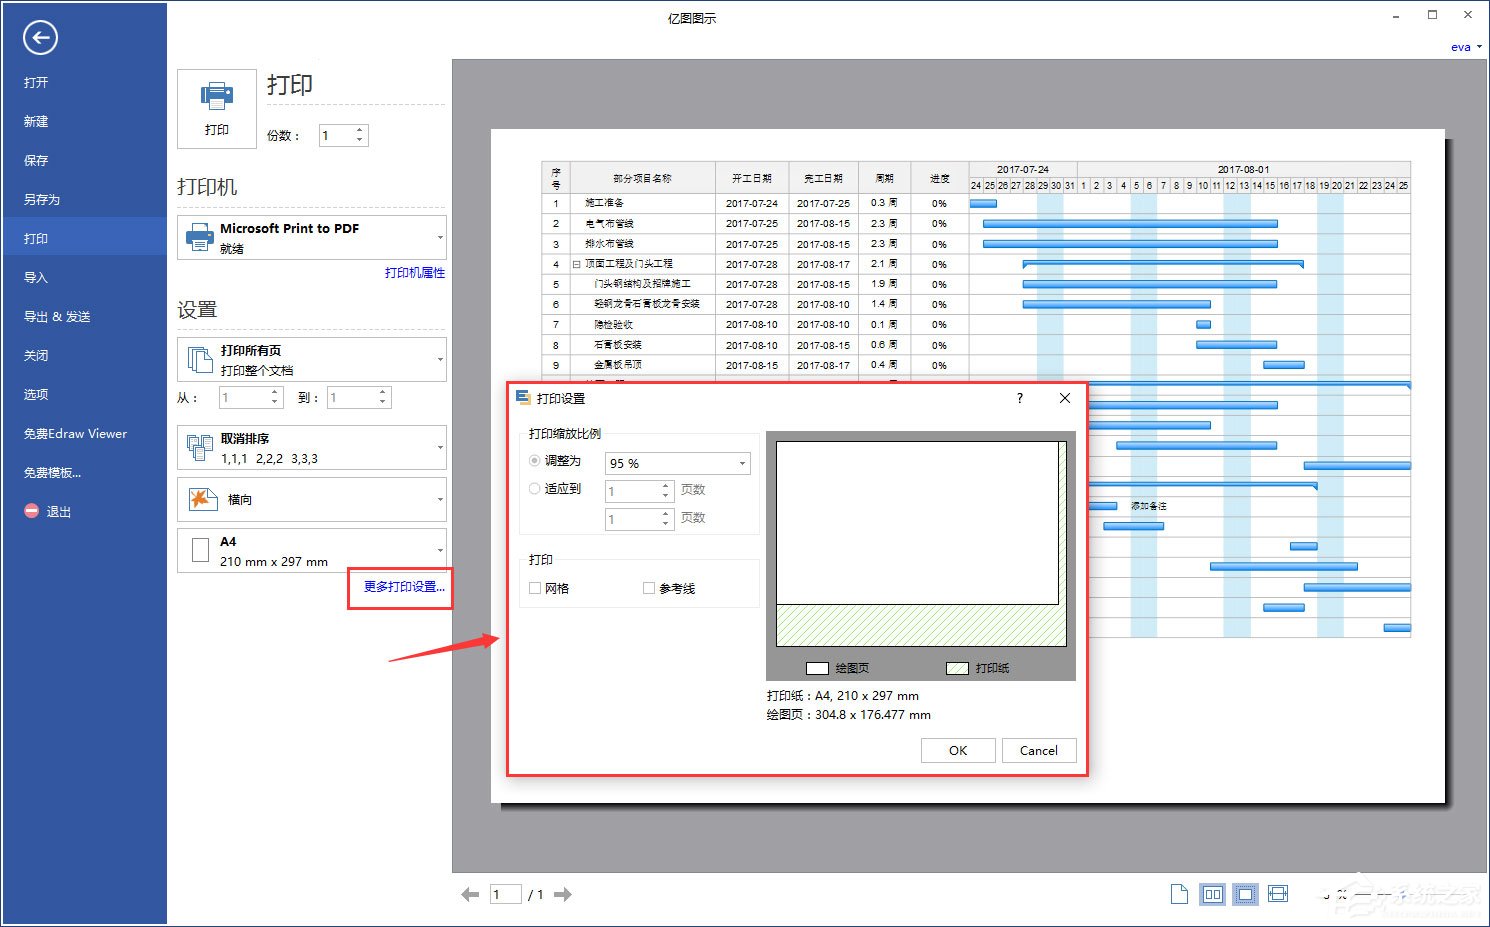Screen dimensions: 1490x927
Task: Open the Microsoft Print to PDF printer dropdown
Action: (x=312, y=238)
